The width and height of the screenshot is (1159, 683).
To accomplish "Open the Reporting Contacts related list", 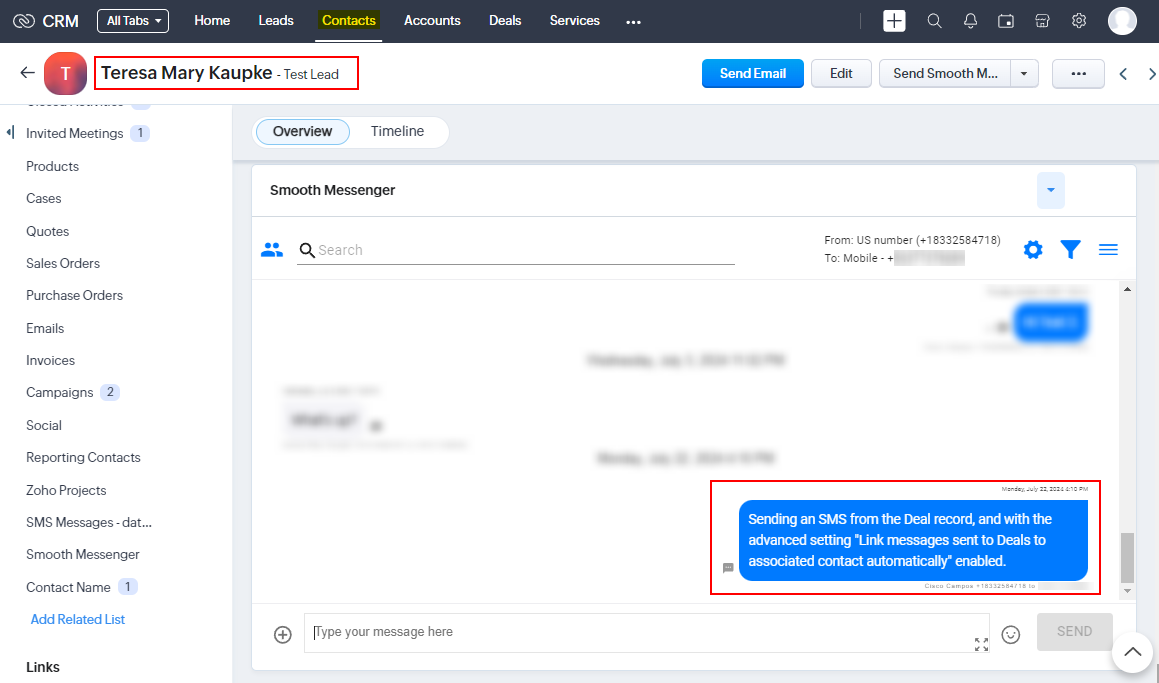I will 83,458.
